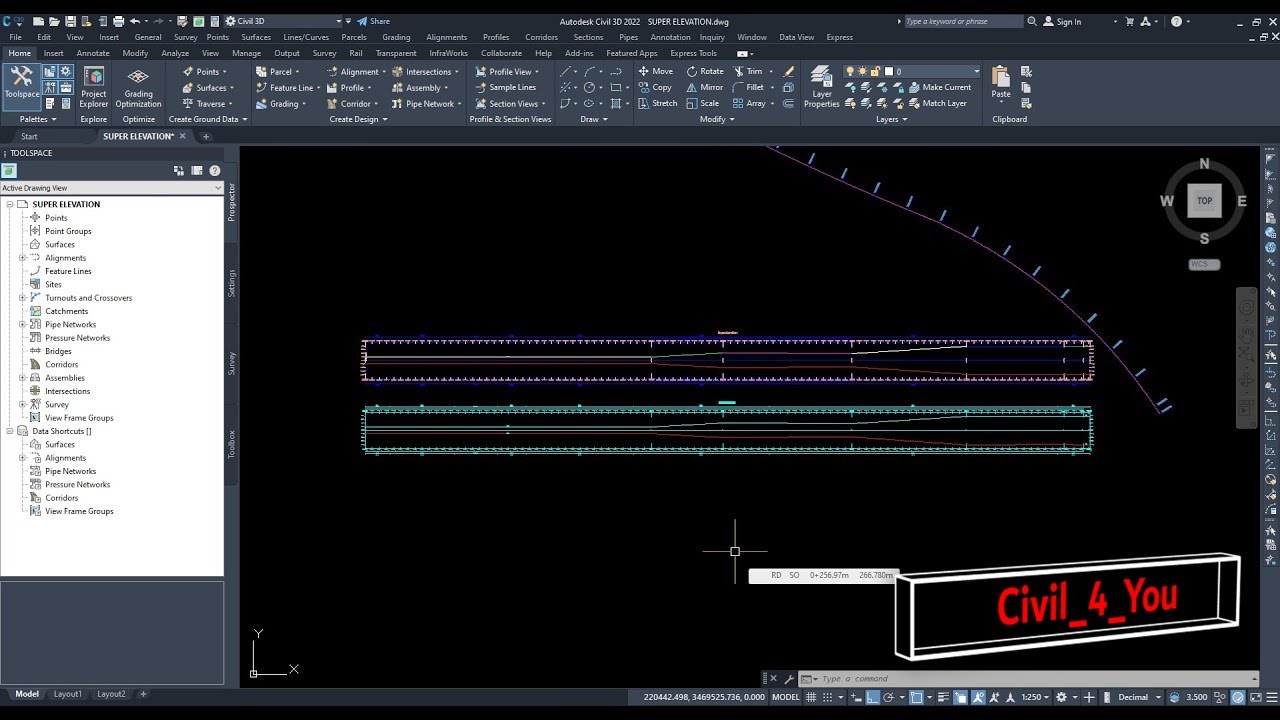Collapse the SUPER ELEVATION drawing node
Image resolution: width=1280 pixels, height=720 pixels.
pyautogui.click(x=10, y=204)
